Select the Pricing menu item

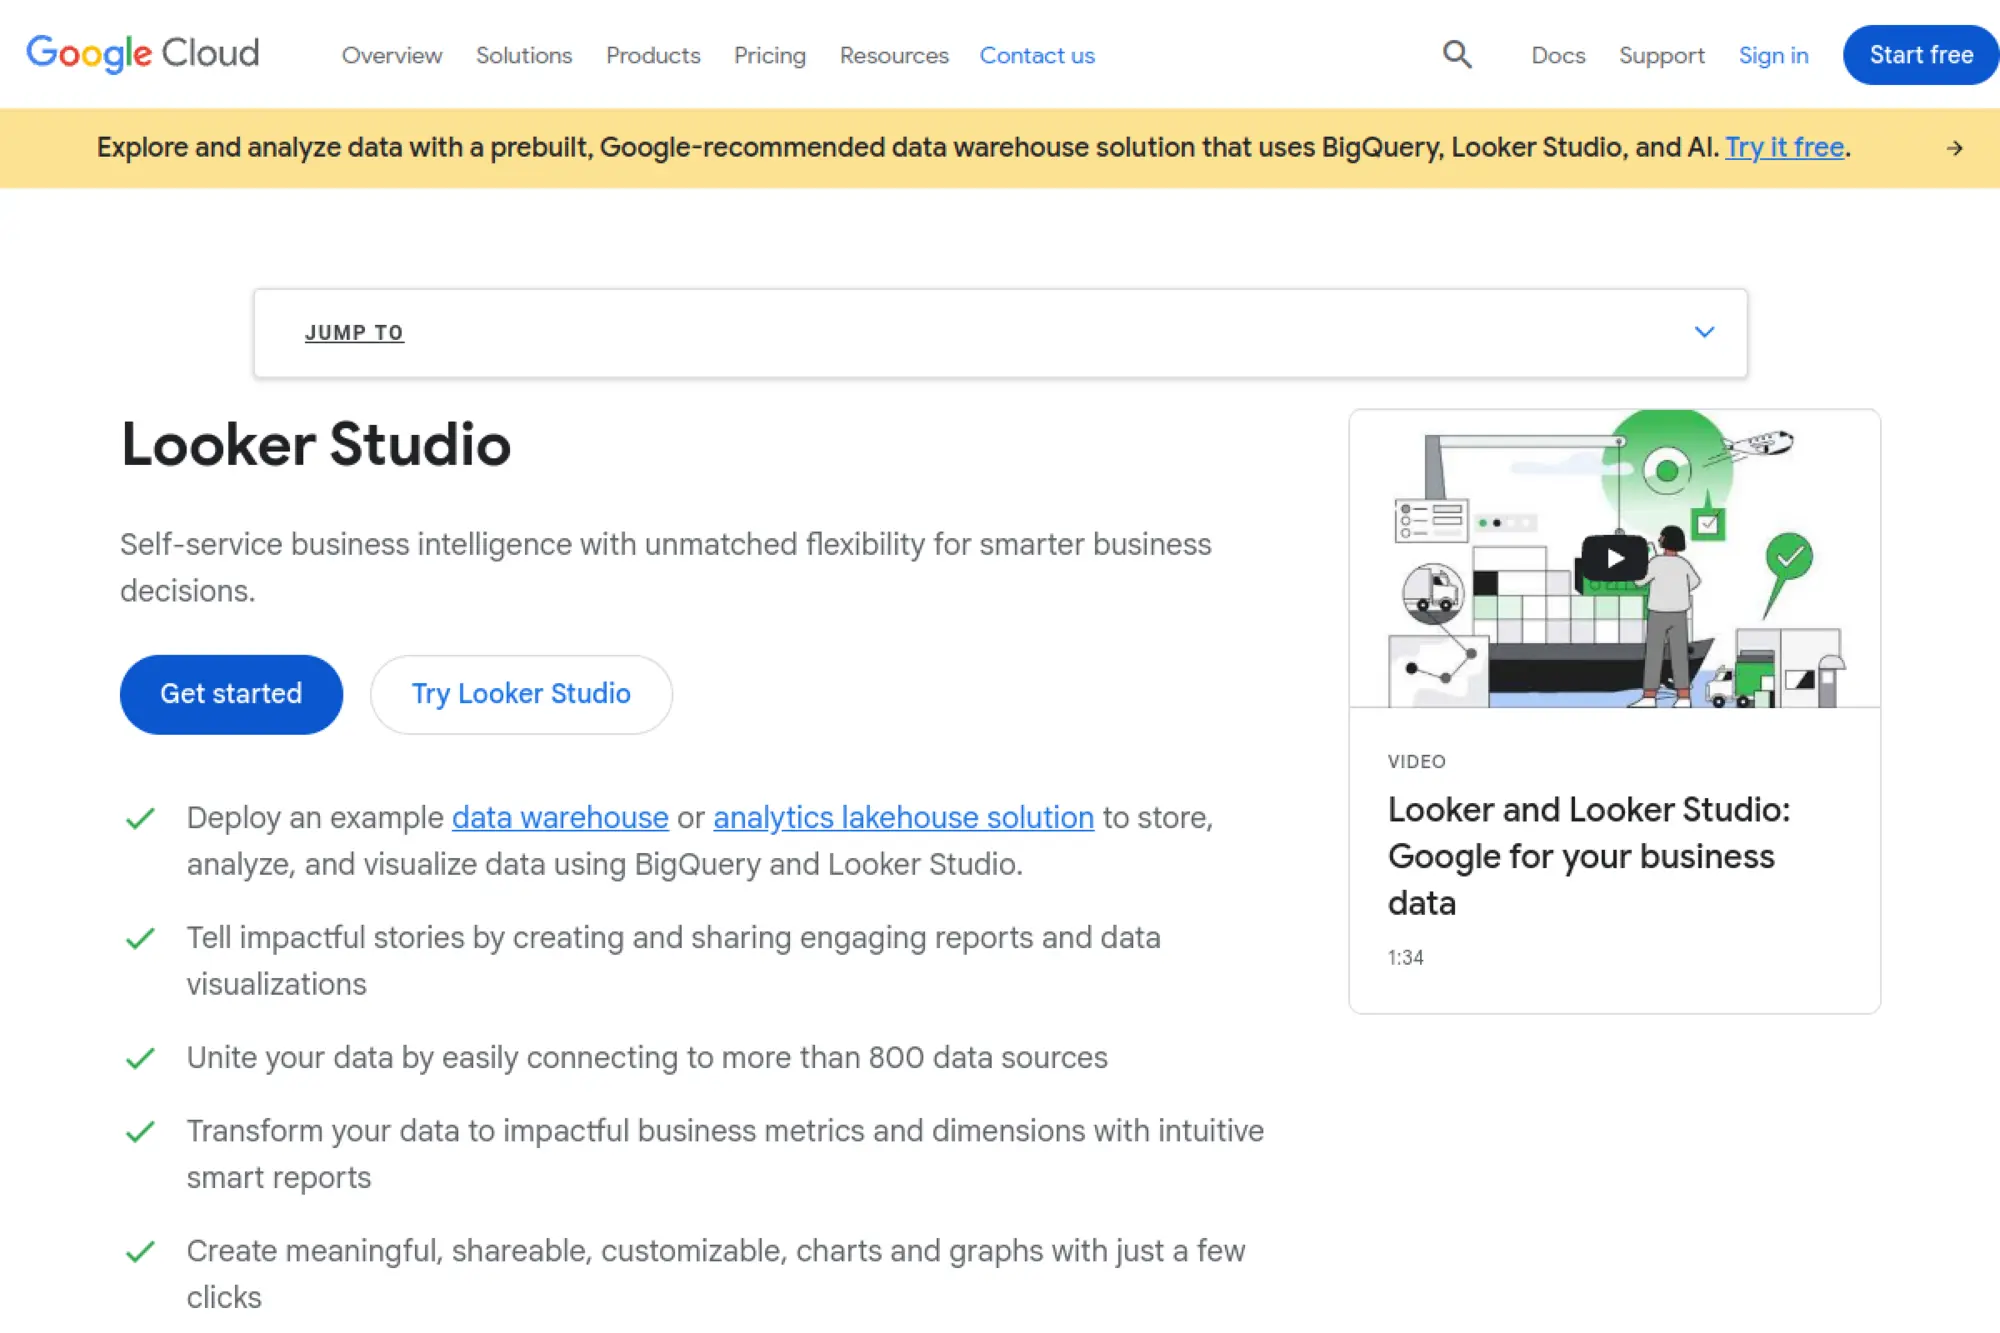(x=769, y=55)
